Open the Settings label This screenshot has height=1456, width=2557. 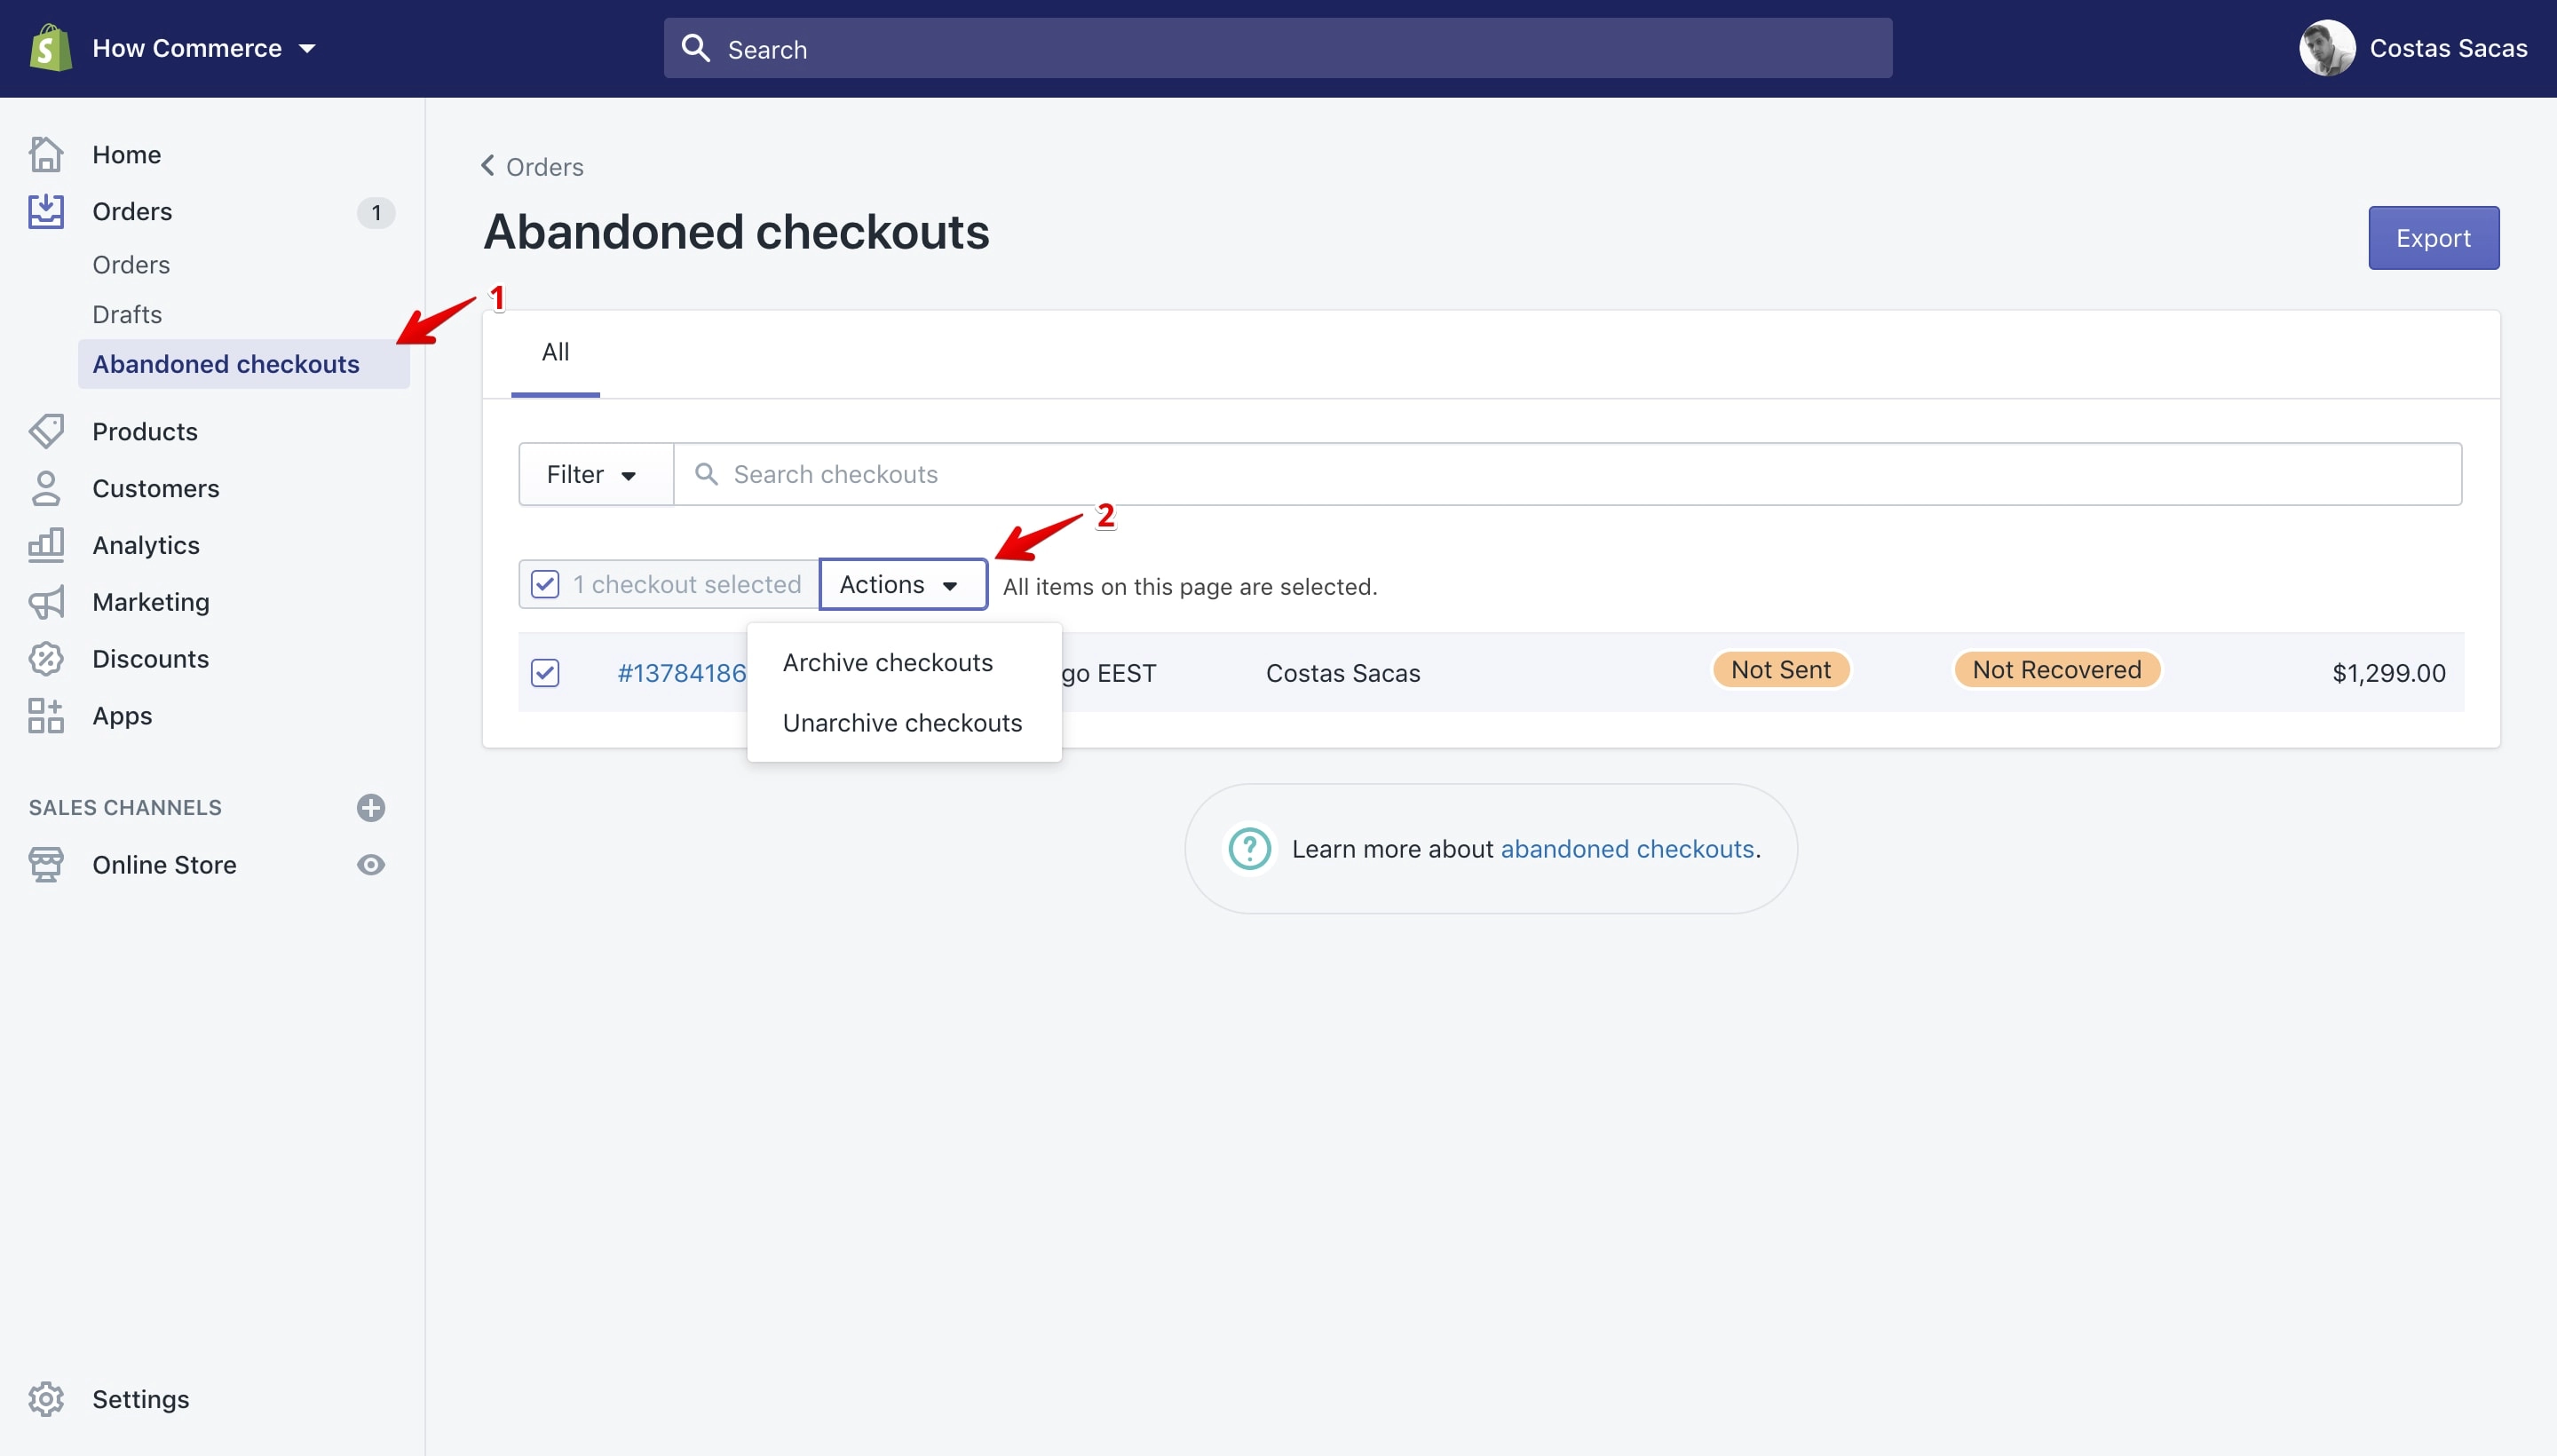pos(141,1399)
